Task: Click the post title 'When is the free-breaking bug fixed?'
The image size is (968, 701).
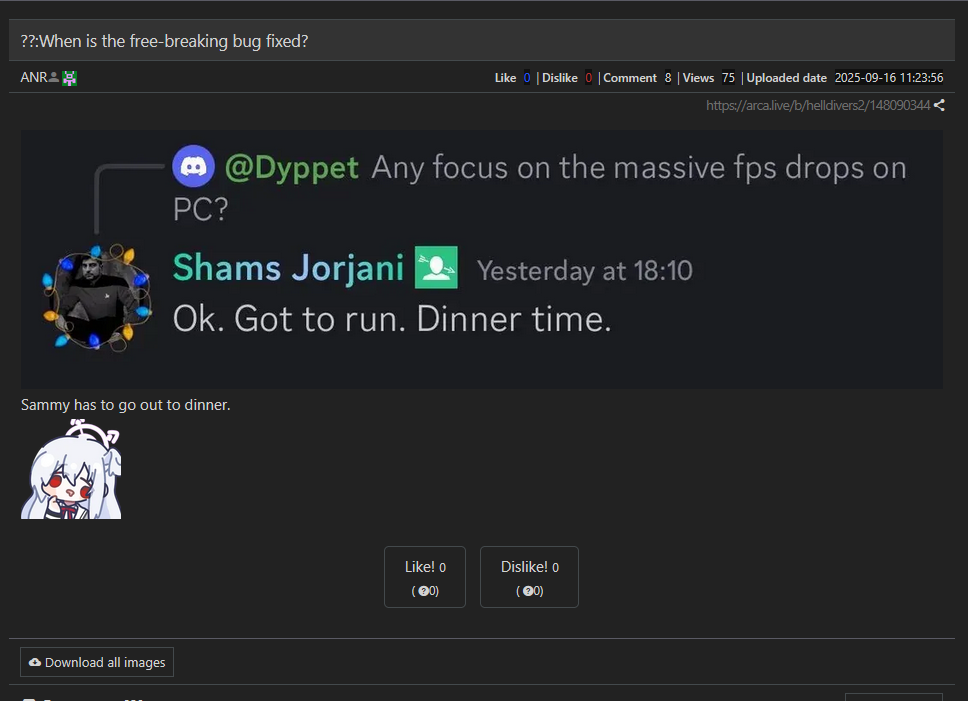Action: pyautogui.click(x=164, y=41)
